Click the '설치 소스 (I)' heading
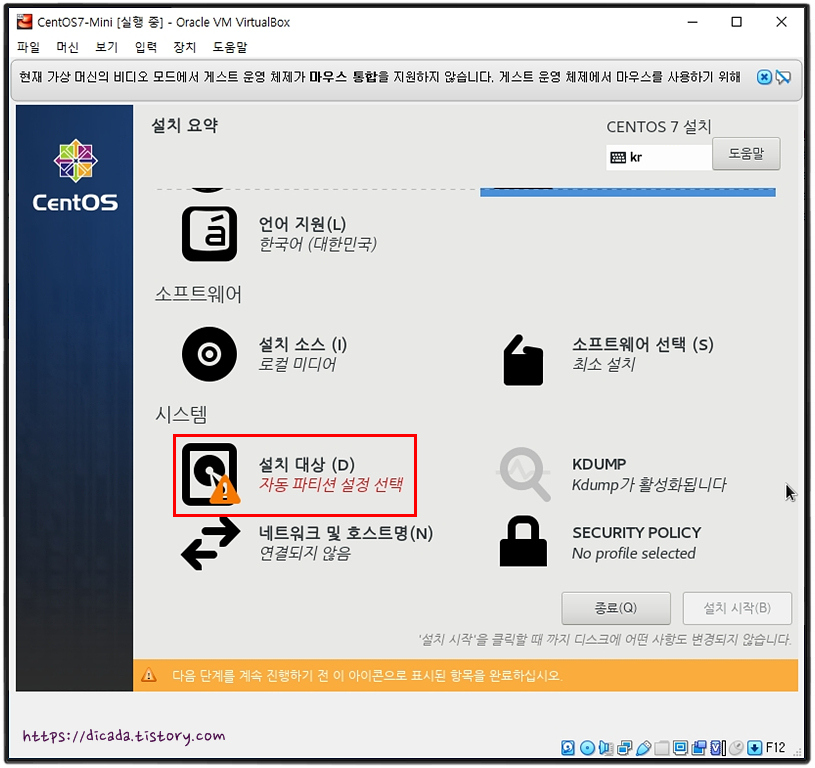815x768 pixels. coord(303,344)
